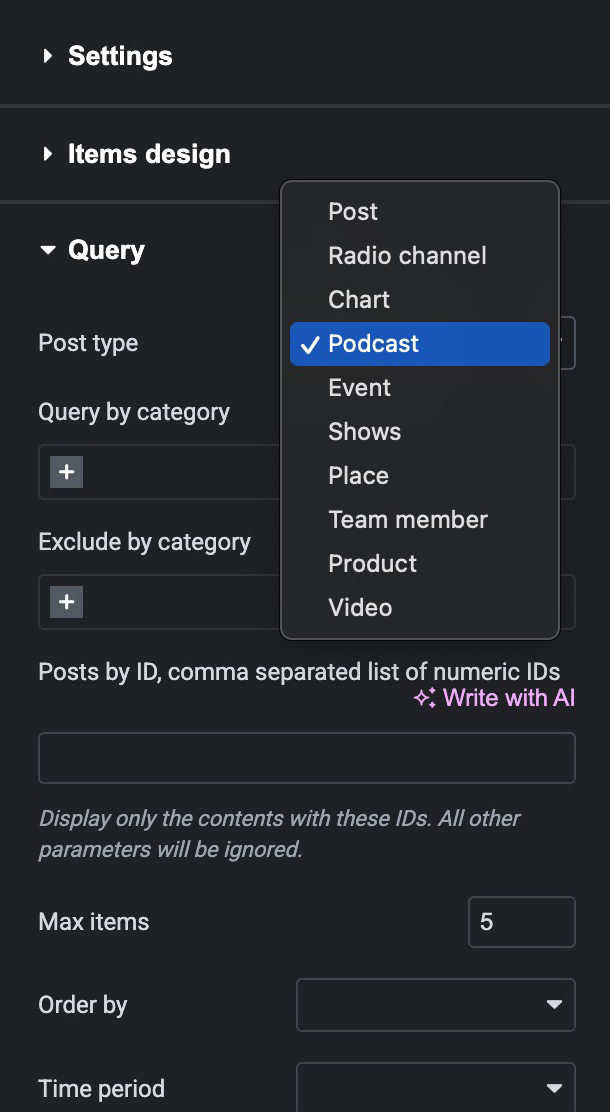610x1112 pixels.
Task: Select Team member option
Action: click(x=408, y=520)
